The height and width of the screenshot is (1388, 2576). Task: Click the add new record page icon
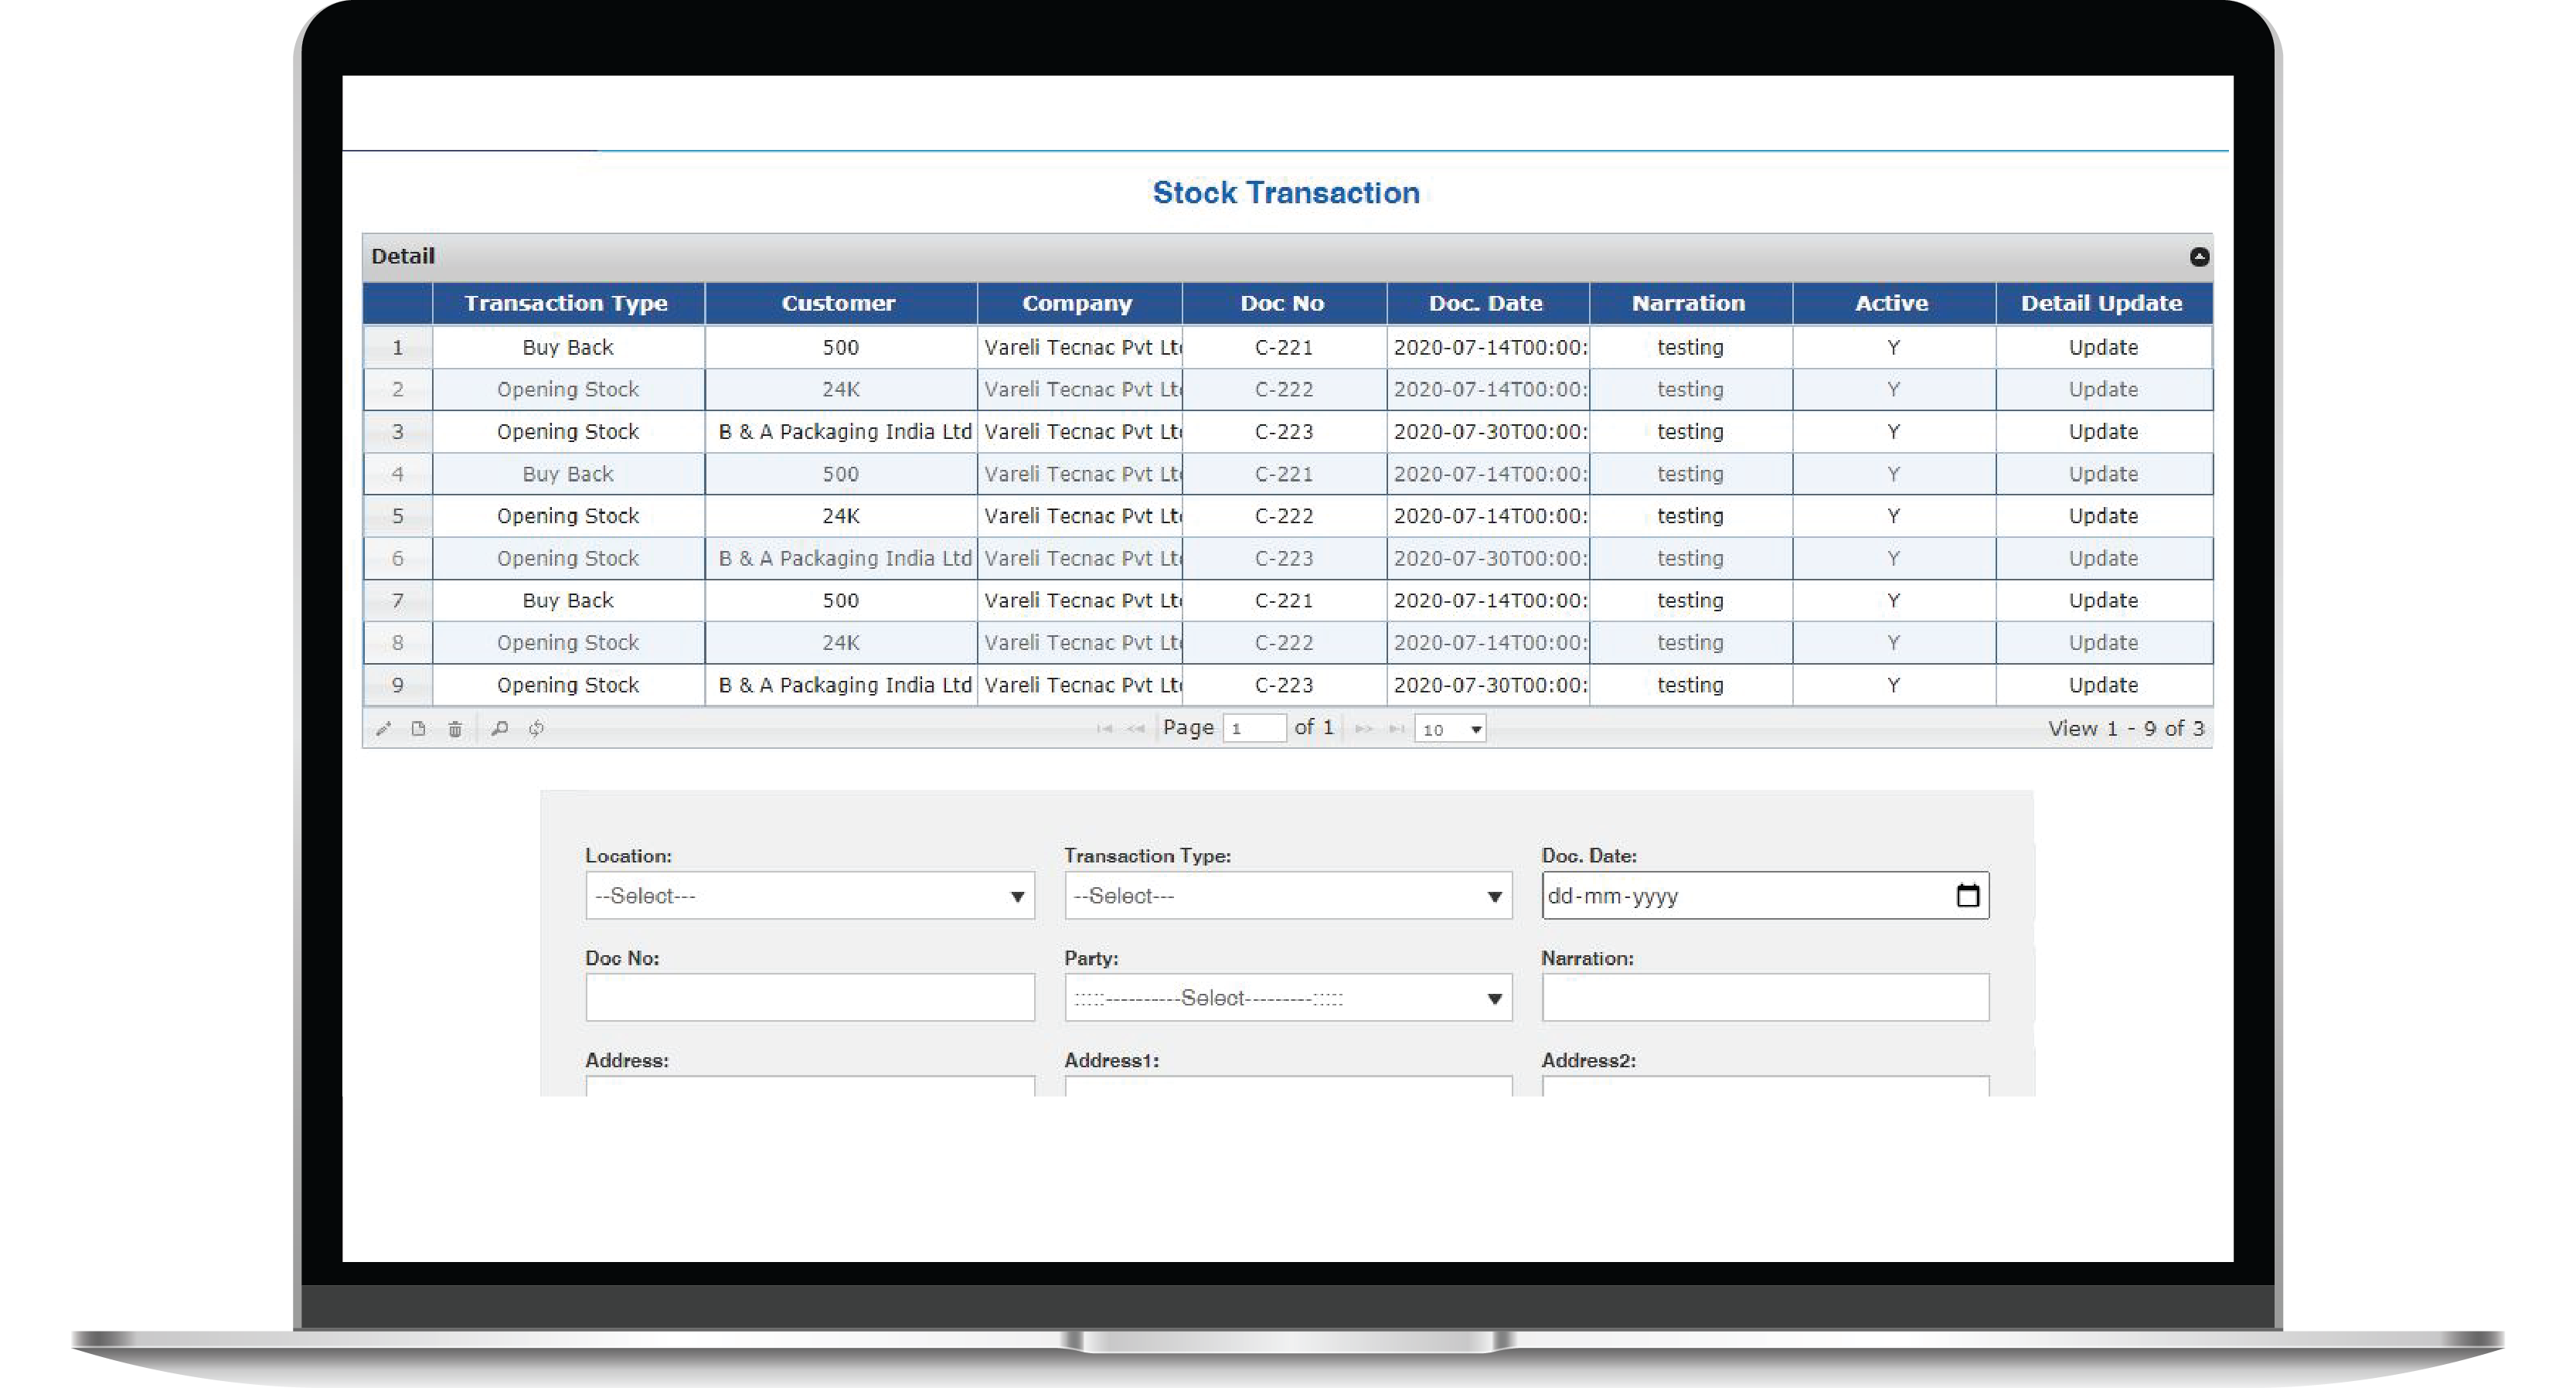coord(419,729)
